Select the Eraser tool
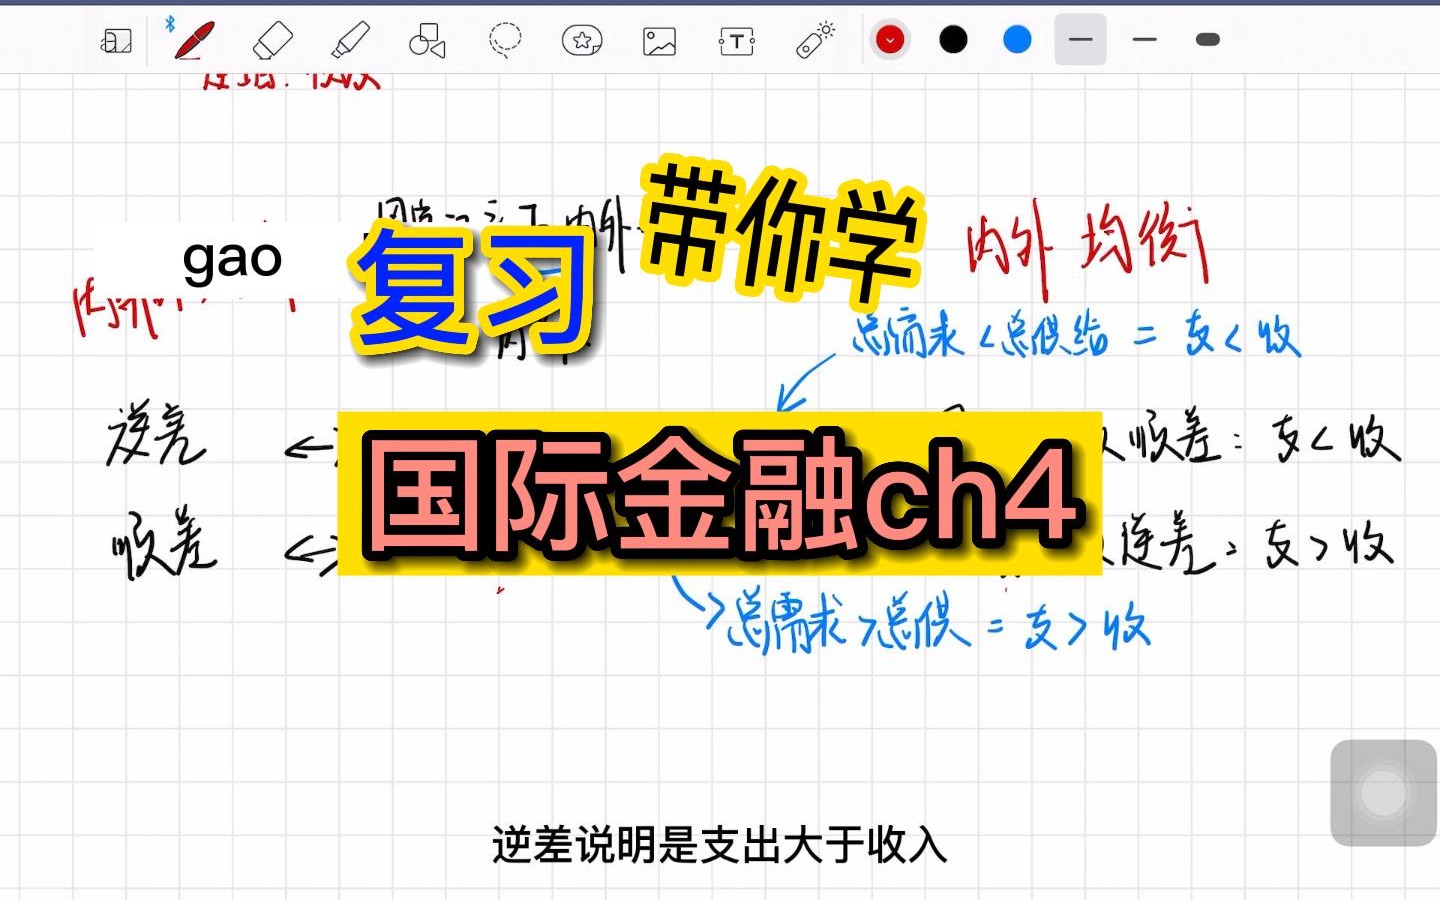1440x900 pixels. (272, 41)
